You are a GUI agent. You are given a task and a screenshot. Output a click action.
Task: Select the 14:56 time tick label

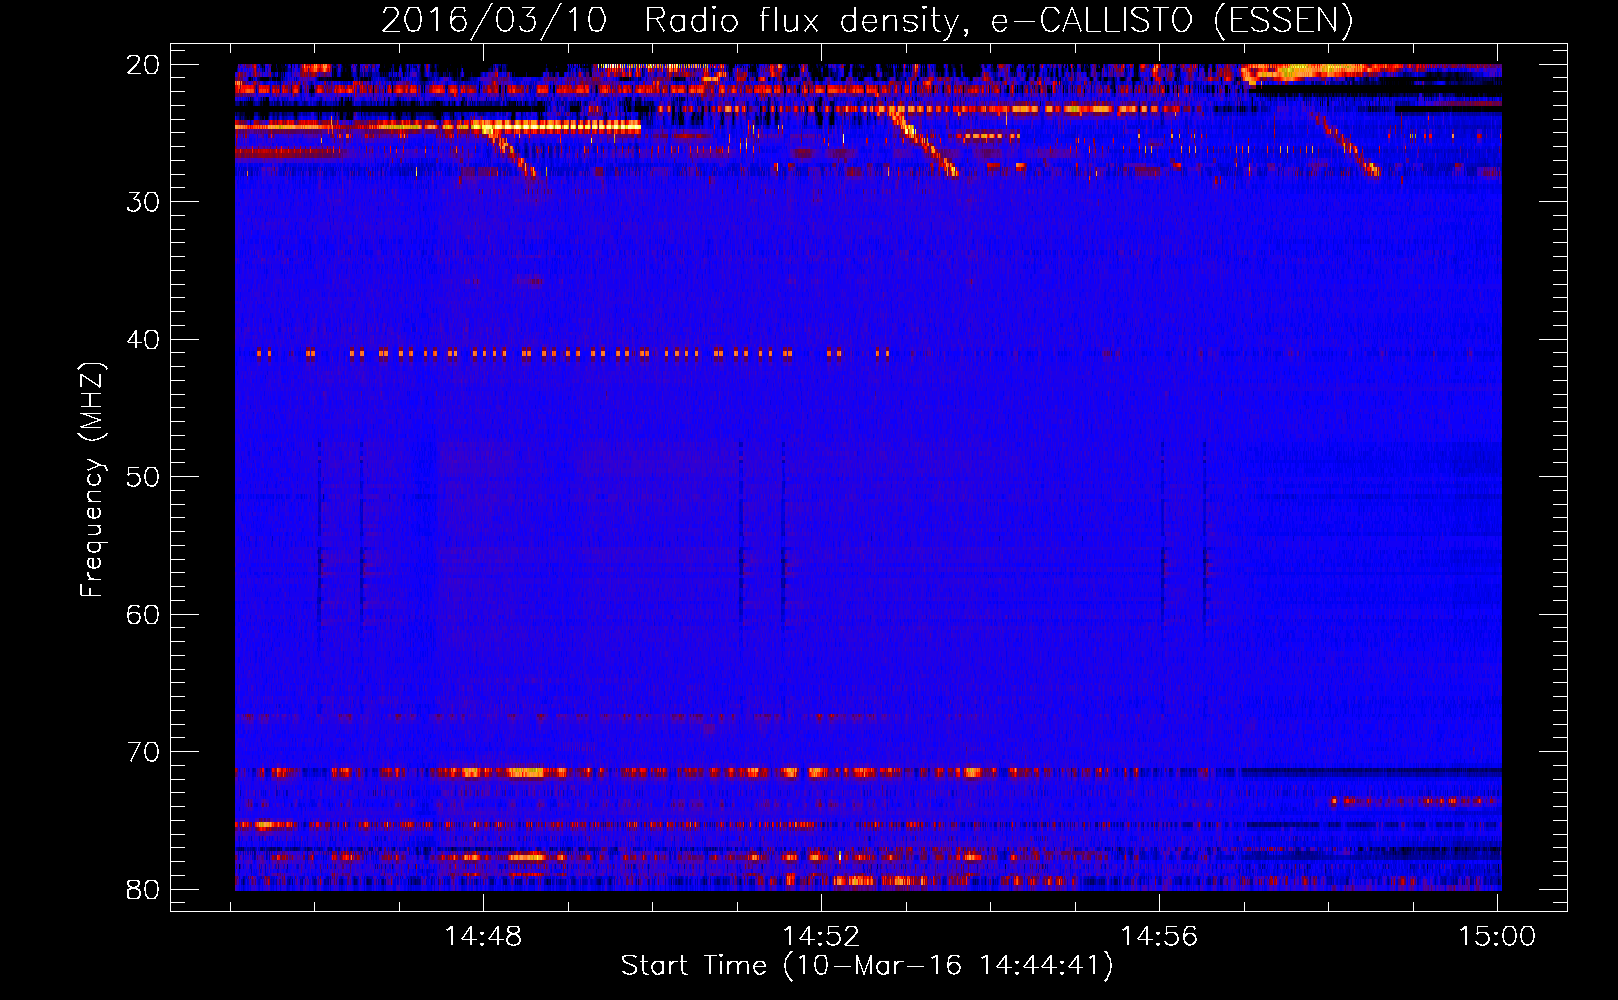1159,937
